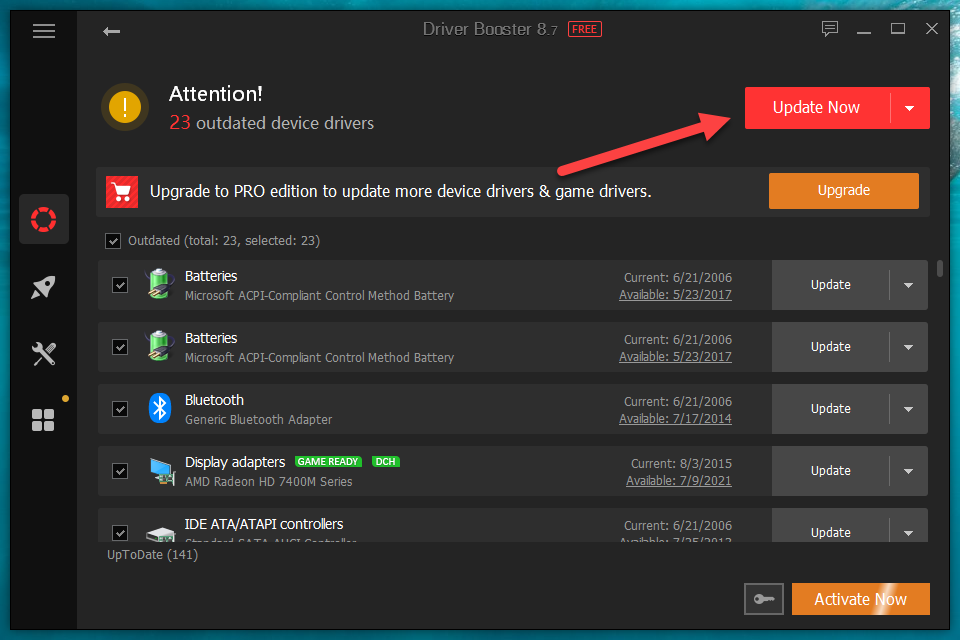
Task: Uncheck the Bluetooth driver checkbox
Action: [120, 409]
